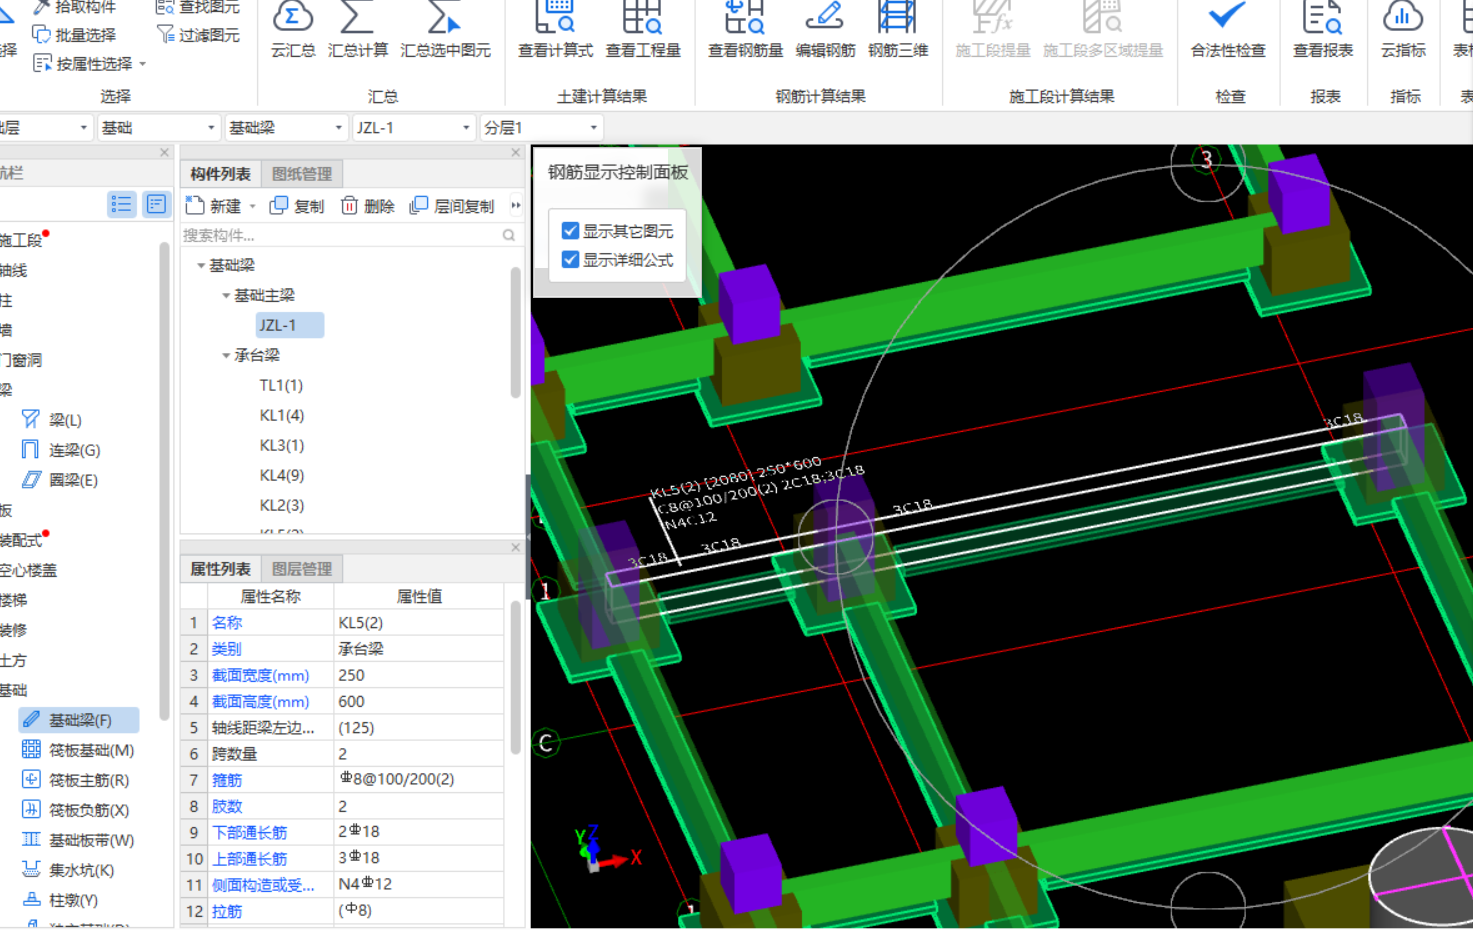Image resolution: width=1473 pixels, height=930 pixels.
Task: Click 删除 delete component button
Action: (x=367, y=206)
